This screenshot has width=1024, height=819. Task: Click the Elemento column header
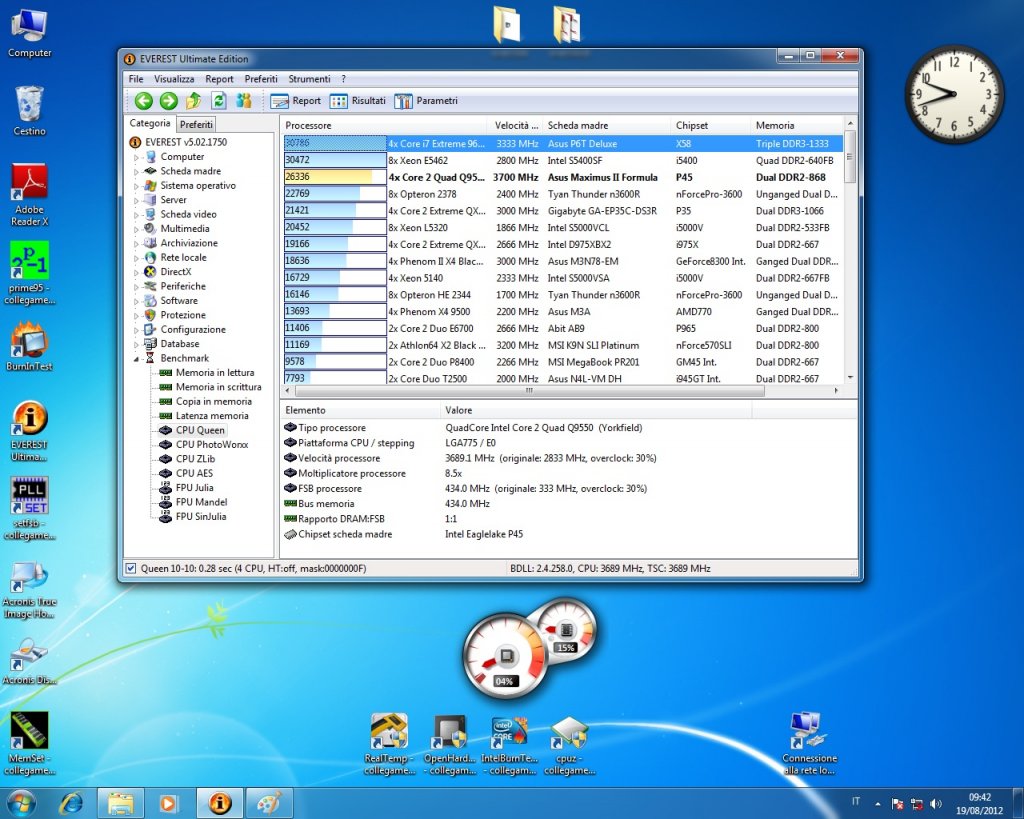360,410
